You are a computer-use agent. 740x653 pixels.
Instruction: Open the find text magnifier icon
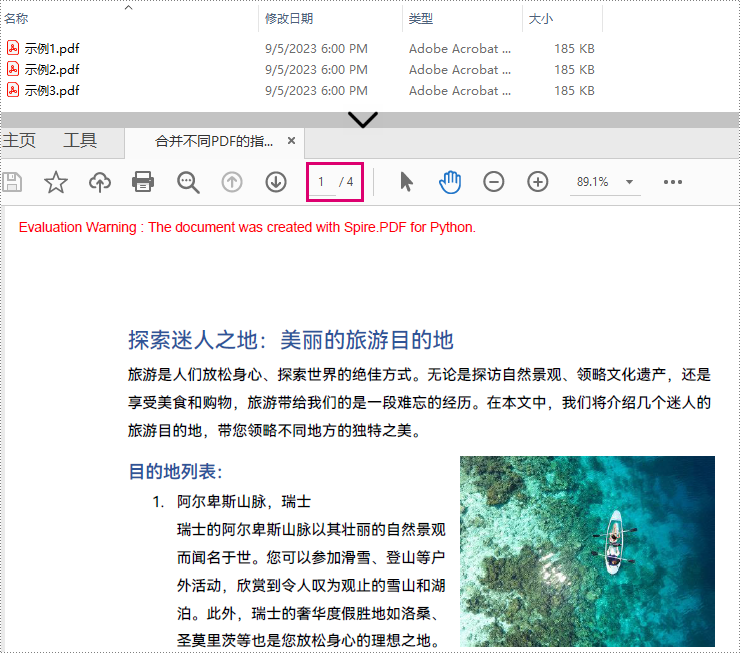tap(188, 182)
